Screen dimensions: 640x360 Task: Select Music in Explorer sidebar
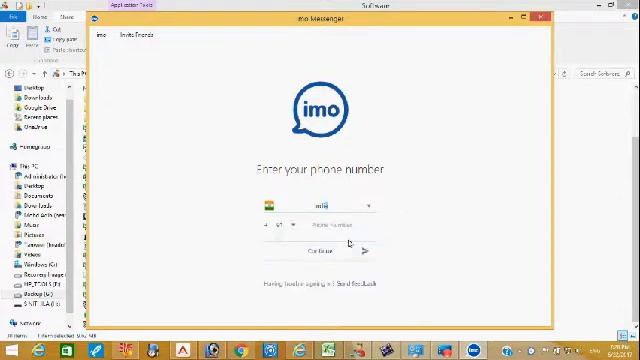coord(27,225)
